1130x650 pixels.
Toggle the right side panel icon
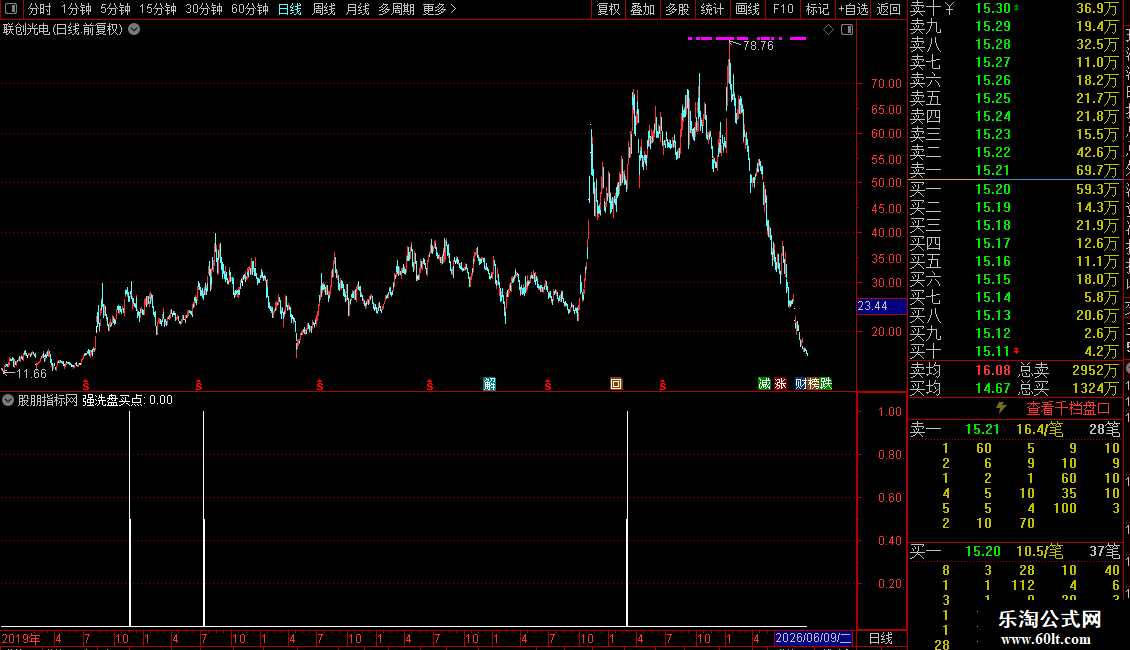click(847, 30)
